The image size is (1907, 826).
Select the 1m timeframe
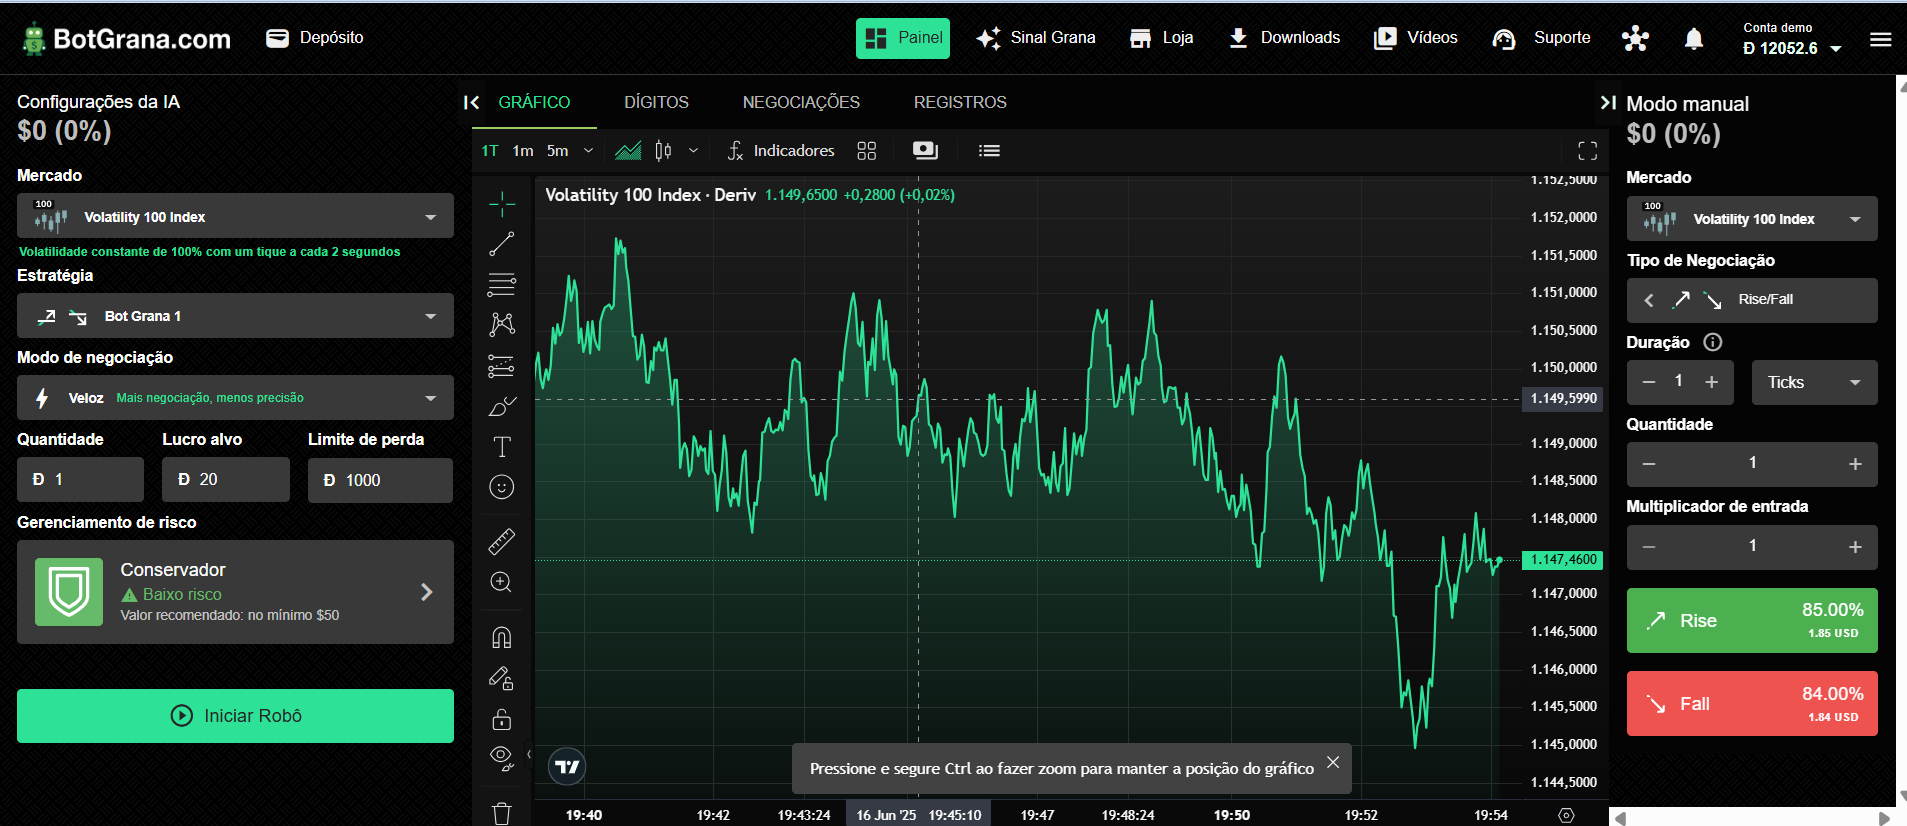click(523, 151)
